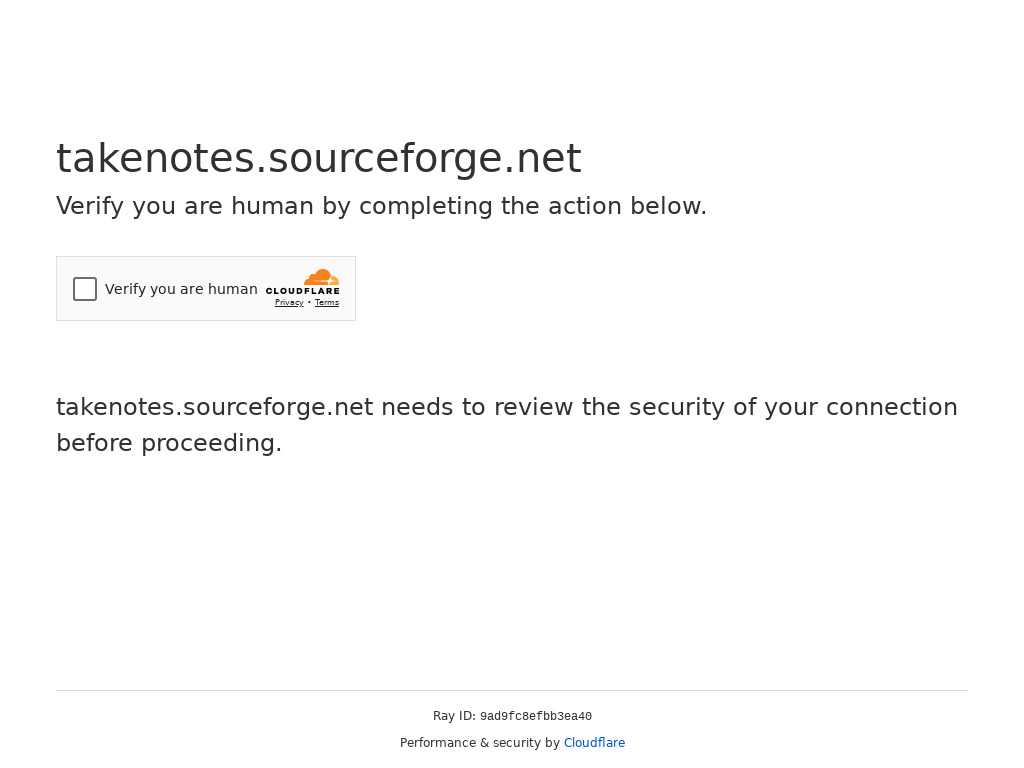The height and width of the screenshot is (768, 1024).
Task: Click the orange Cloudflare cloud logo
Action: coord(322,277)
